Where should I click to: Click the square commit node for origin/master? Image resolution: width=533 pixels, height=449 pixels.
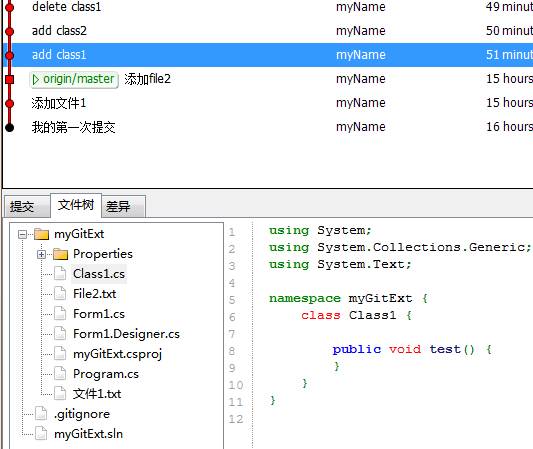[x=10, y=80]
